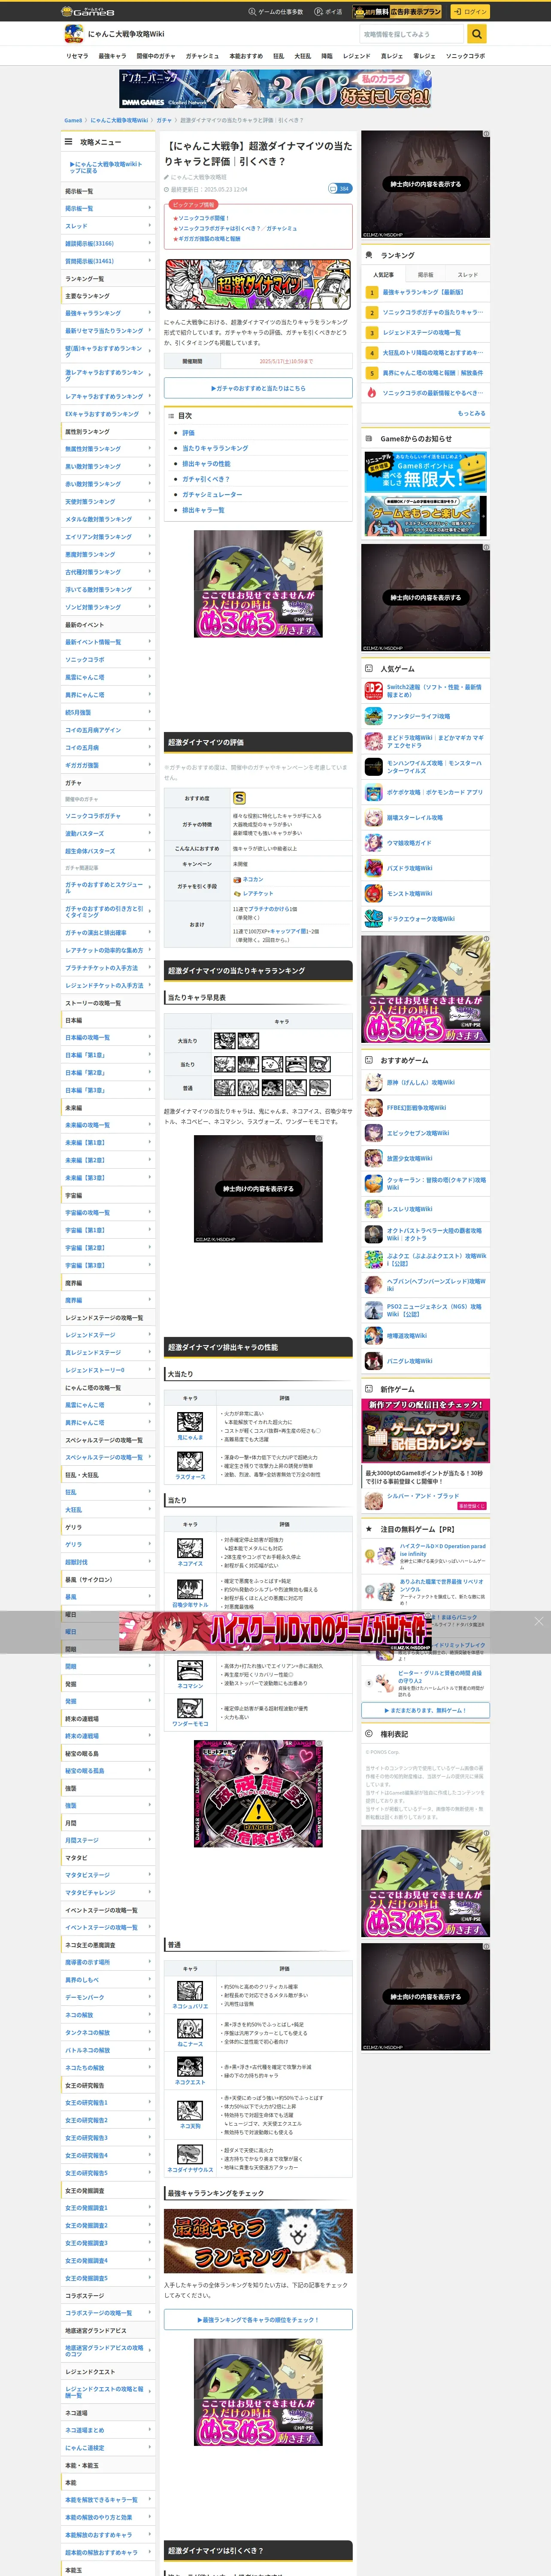This screenshot has width=551, height=2576.
Task: Expand the レアキャラおすすめランキング row
Action: pos(108,396)
